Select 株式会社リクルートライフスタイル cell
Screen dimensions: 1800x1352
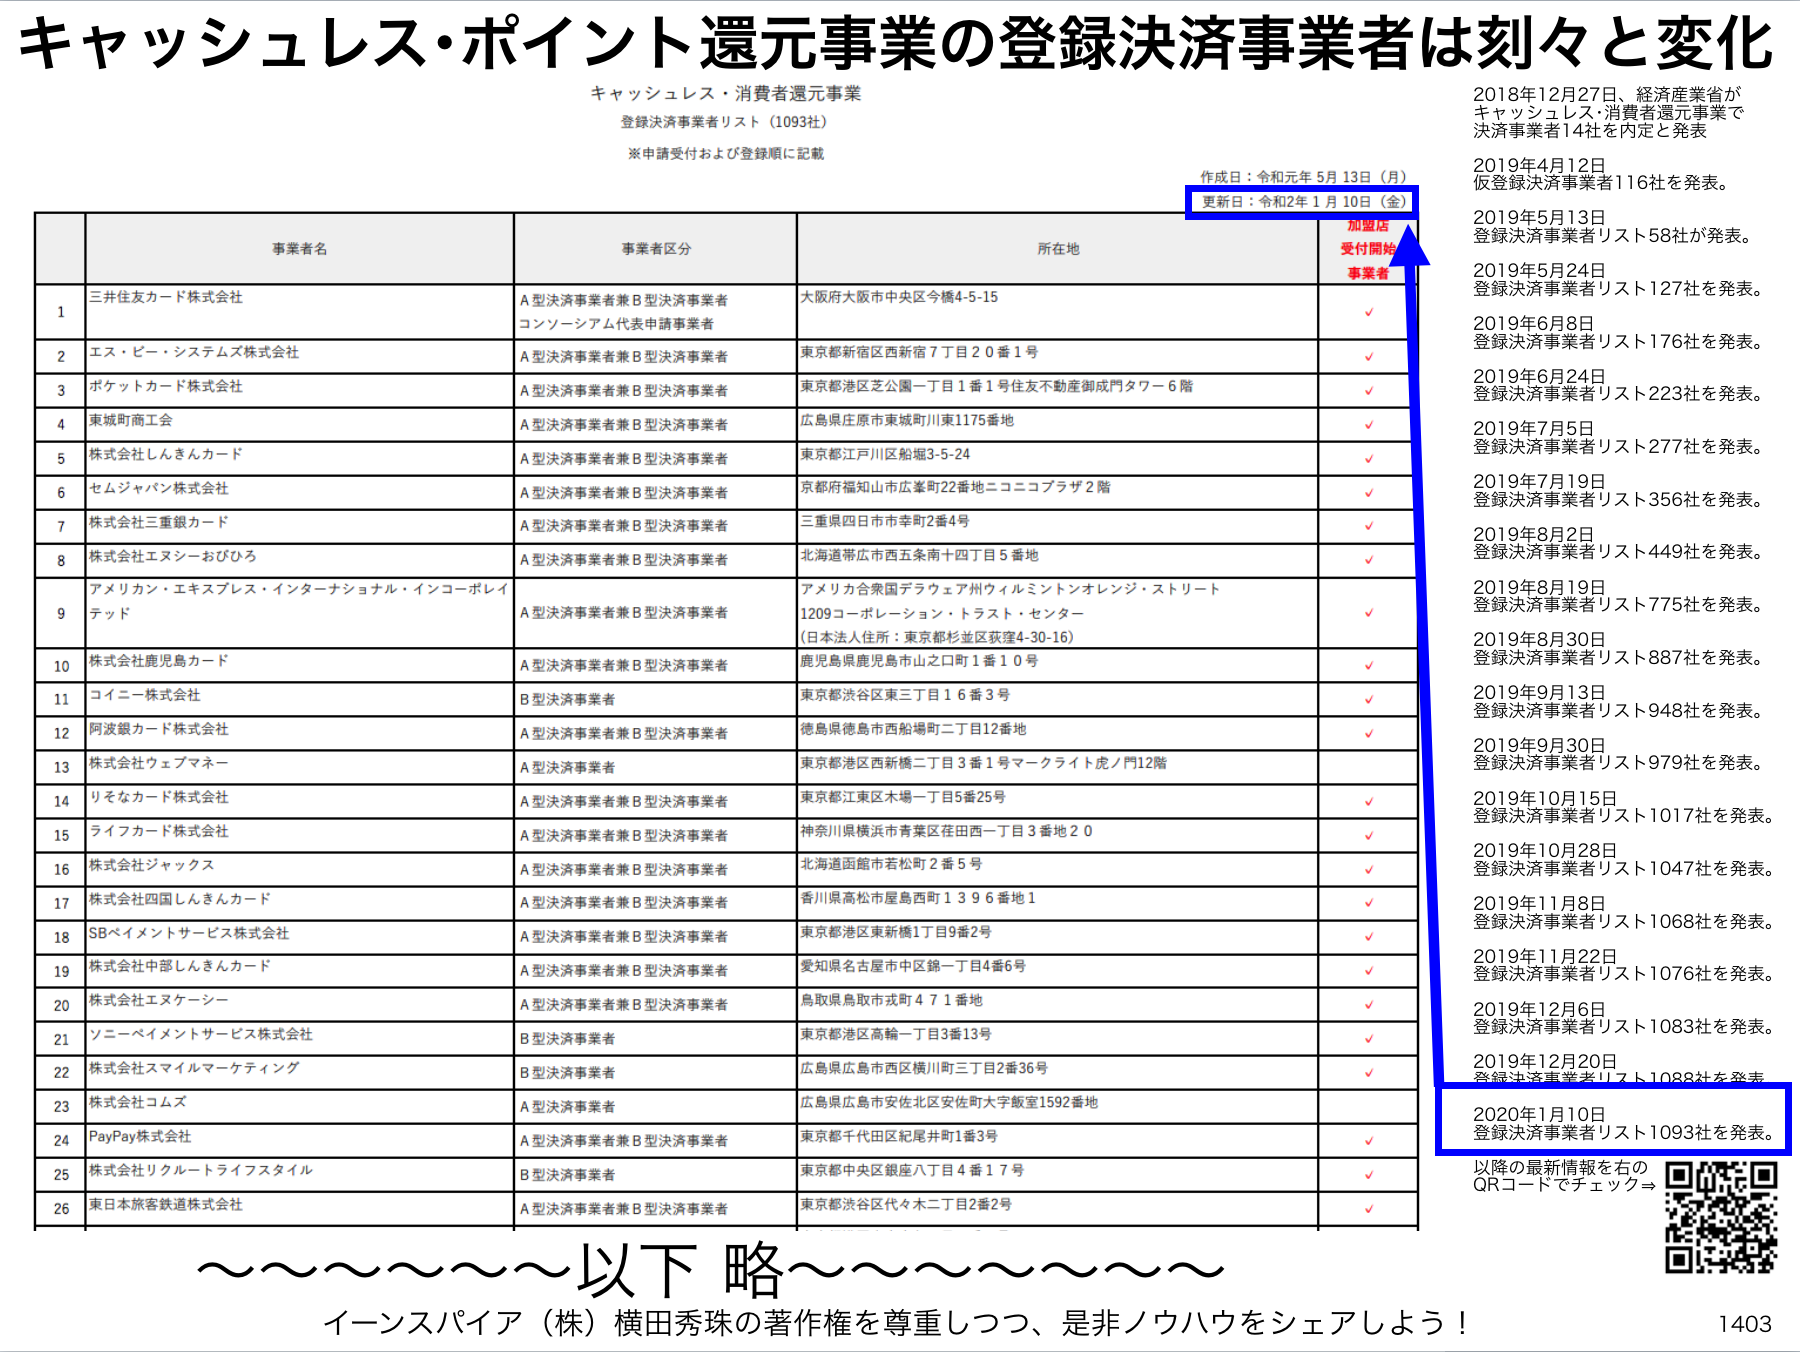click(x=201, y=1170)
